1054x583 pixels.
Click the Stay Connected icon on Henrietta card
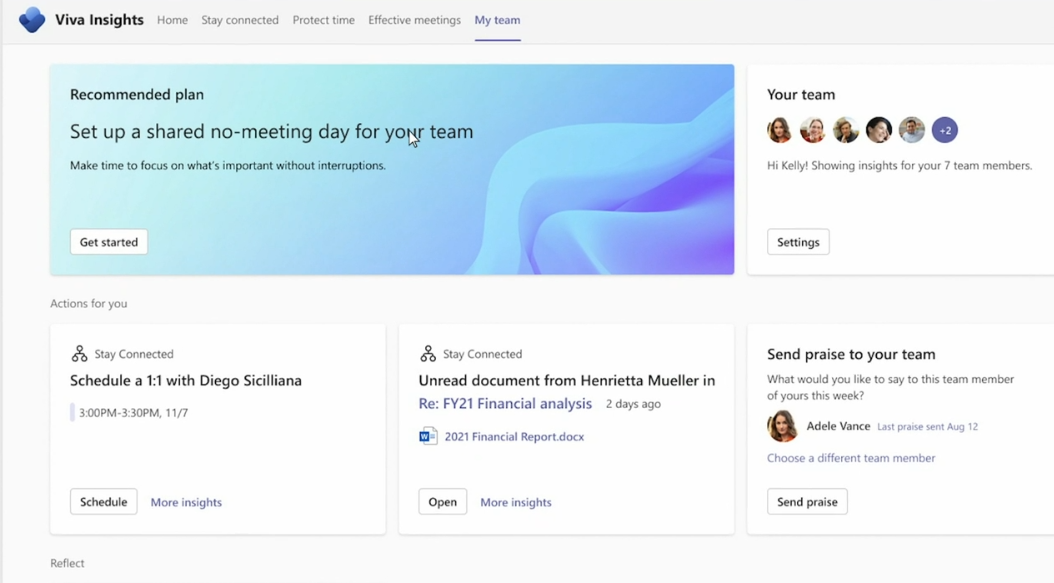click(428, 354)
